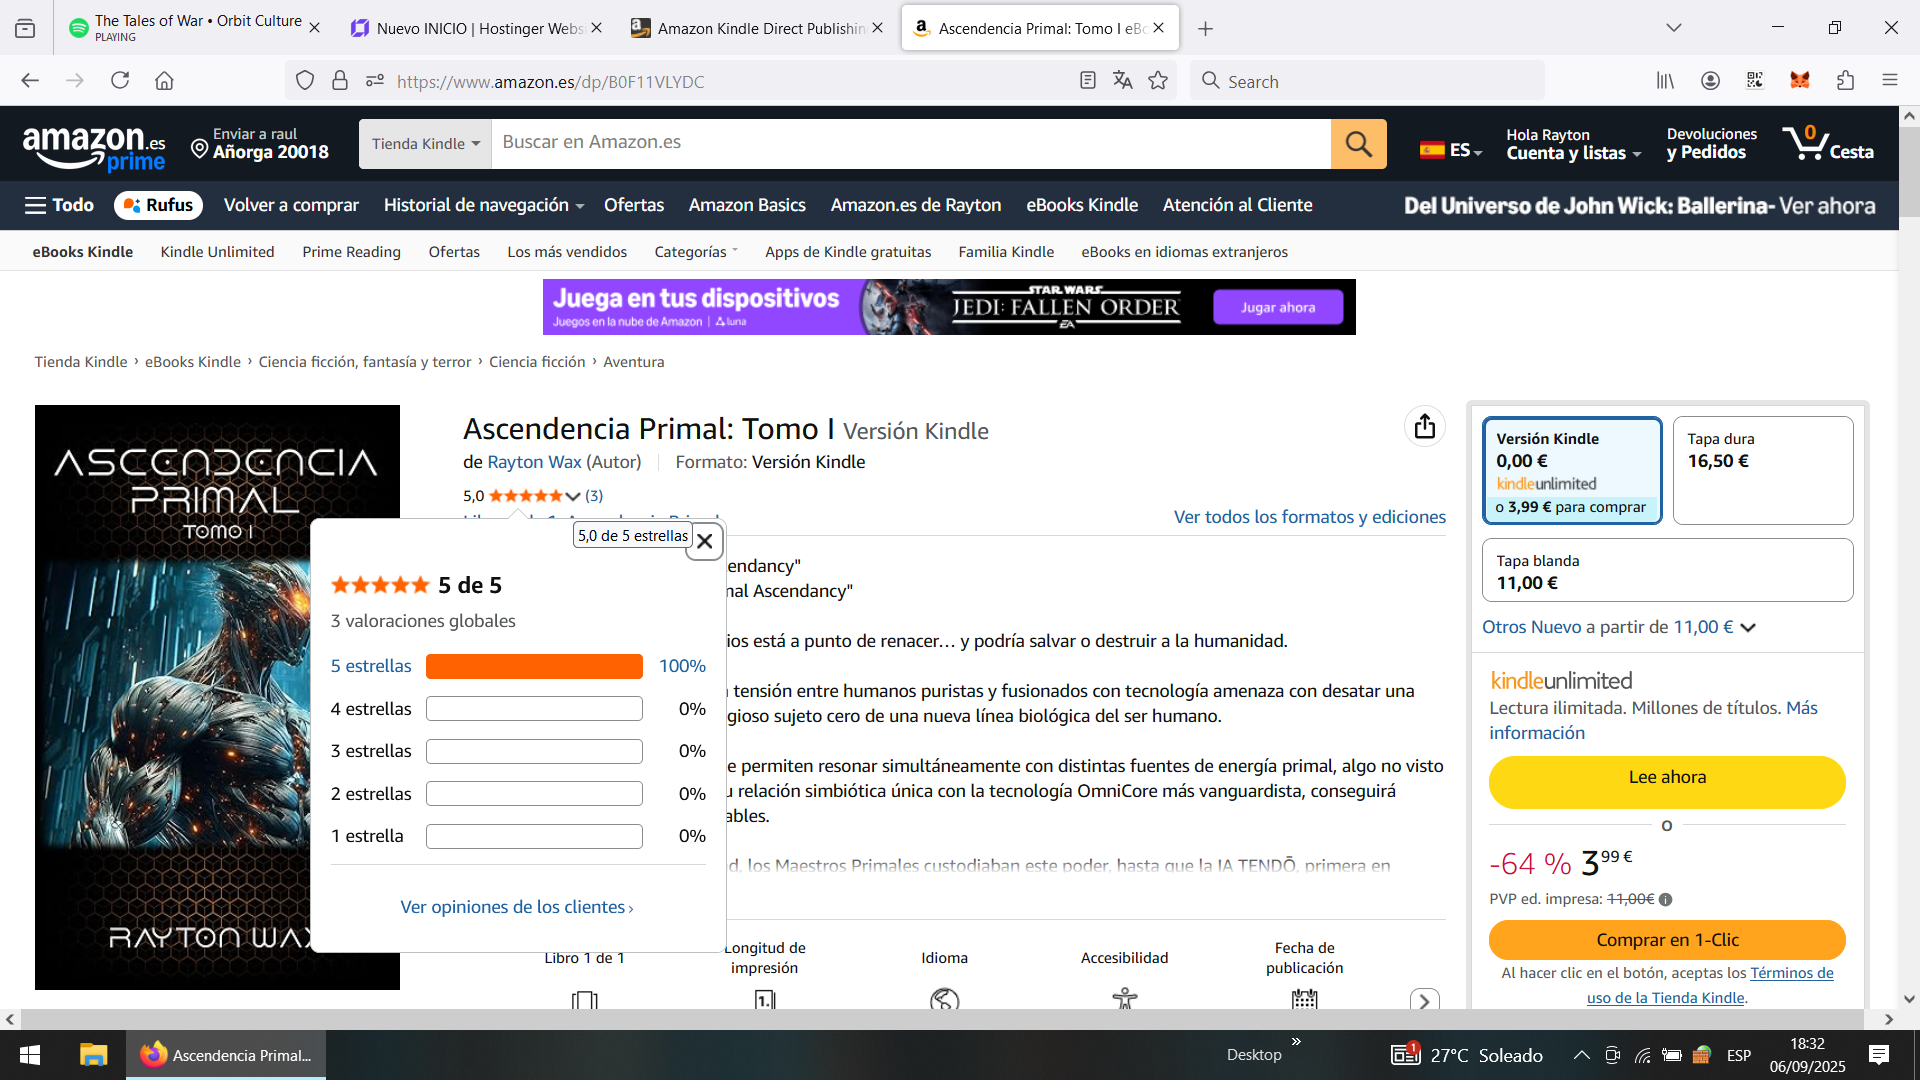Open the Tienda Kindle search category dropdown
Image resolution: width=1920 pixels, height=1080 pixels.
tap(426, 144)
